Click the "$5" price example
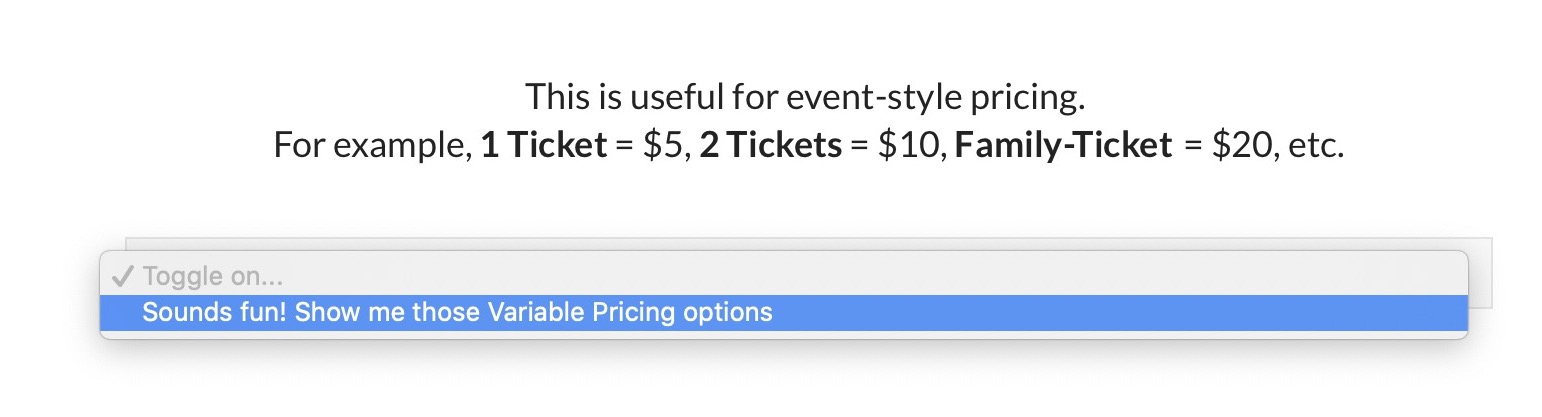Image resolution: width=1542 pixels, height=417 pixels. pyautogui.click(x=661, y=146)
